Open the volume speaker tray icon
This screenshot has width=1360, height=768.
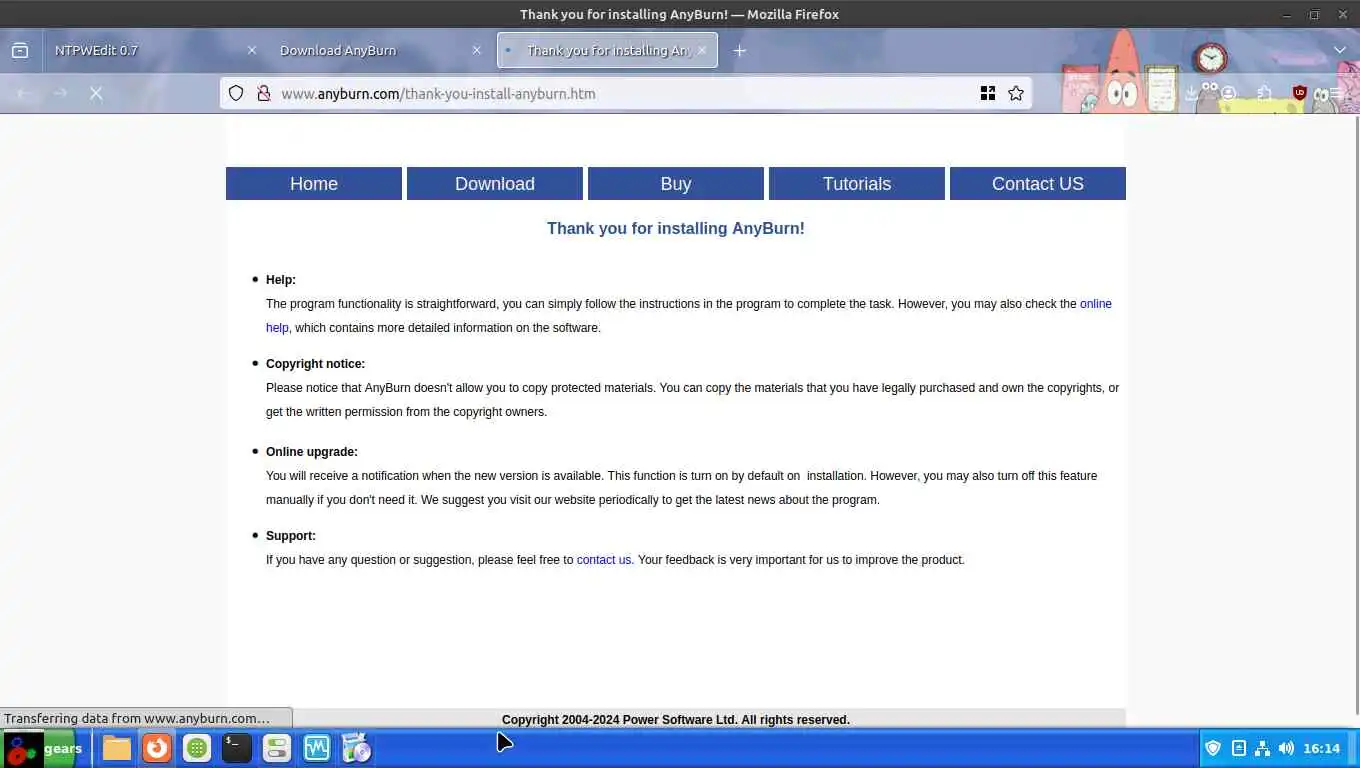[x=1286, y=748]
